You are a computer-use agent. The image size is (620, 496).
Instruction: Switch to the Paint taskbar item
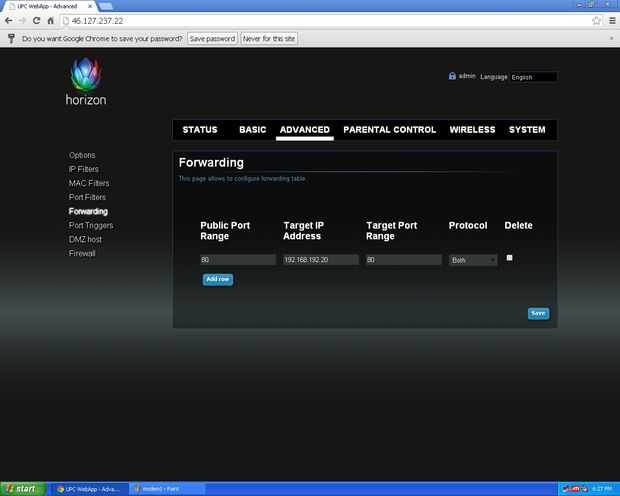(x=168, y=489)
